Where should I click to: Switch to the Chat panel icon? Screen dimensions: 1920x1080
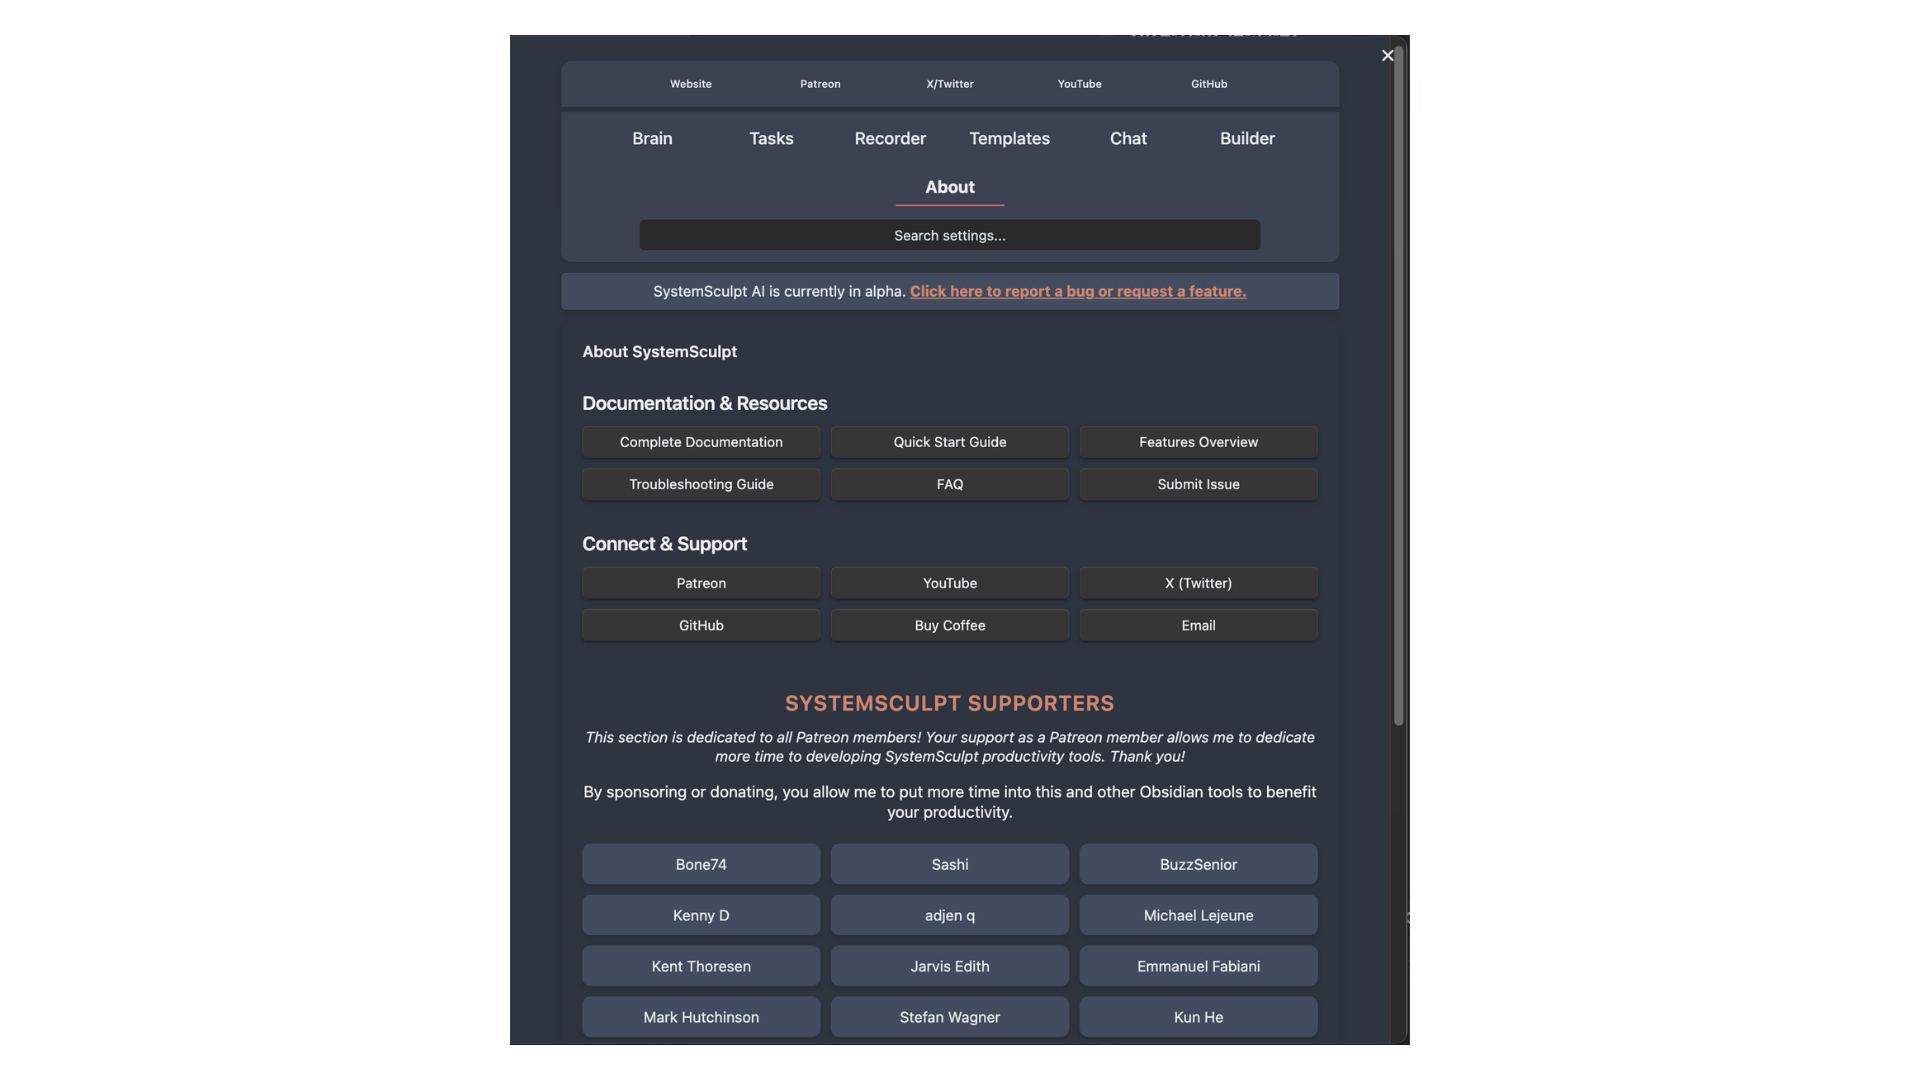point(1127,137)
